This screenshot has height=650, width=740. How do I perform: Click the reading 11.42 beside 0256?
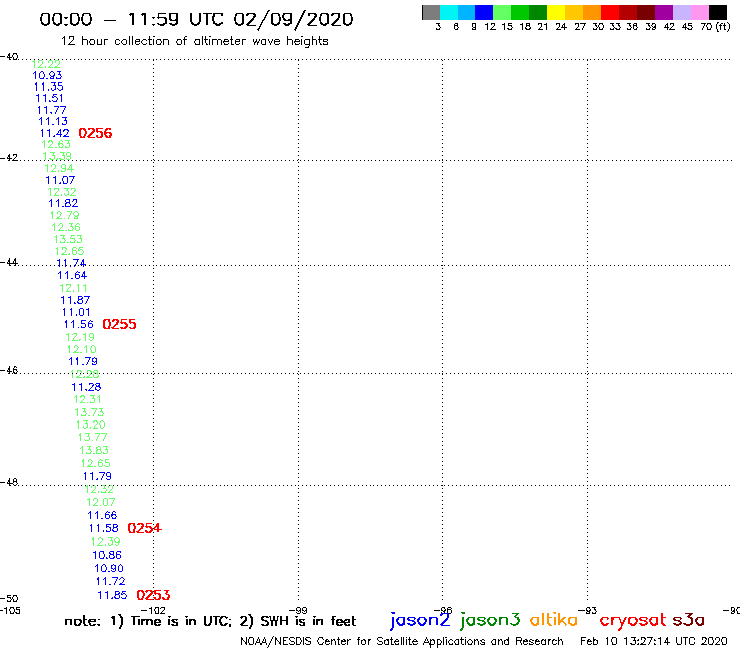55,133
